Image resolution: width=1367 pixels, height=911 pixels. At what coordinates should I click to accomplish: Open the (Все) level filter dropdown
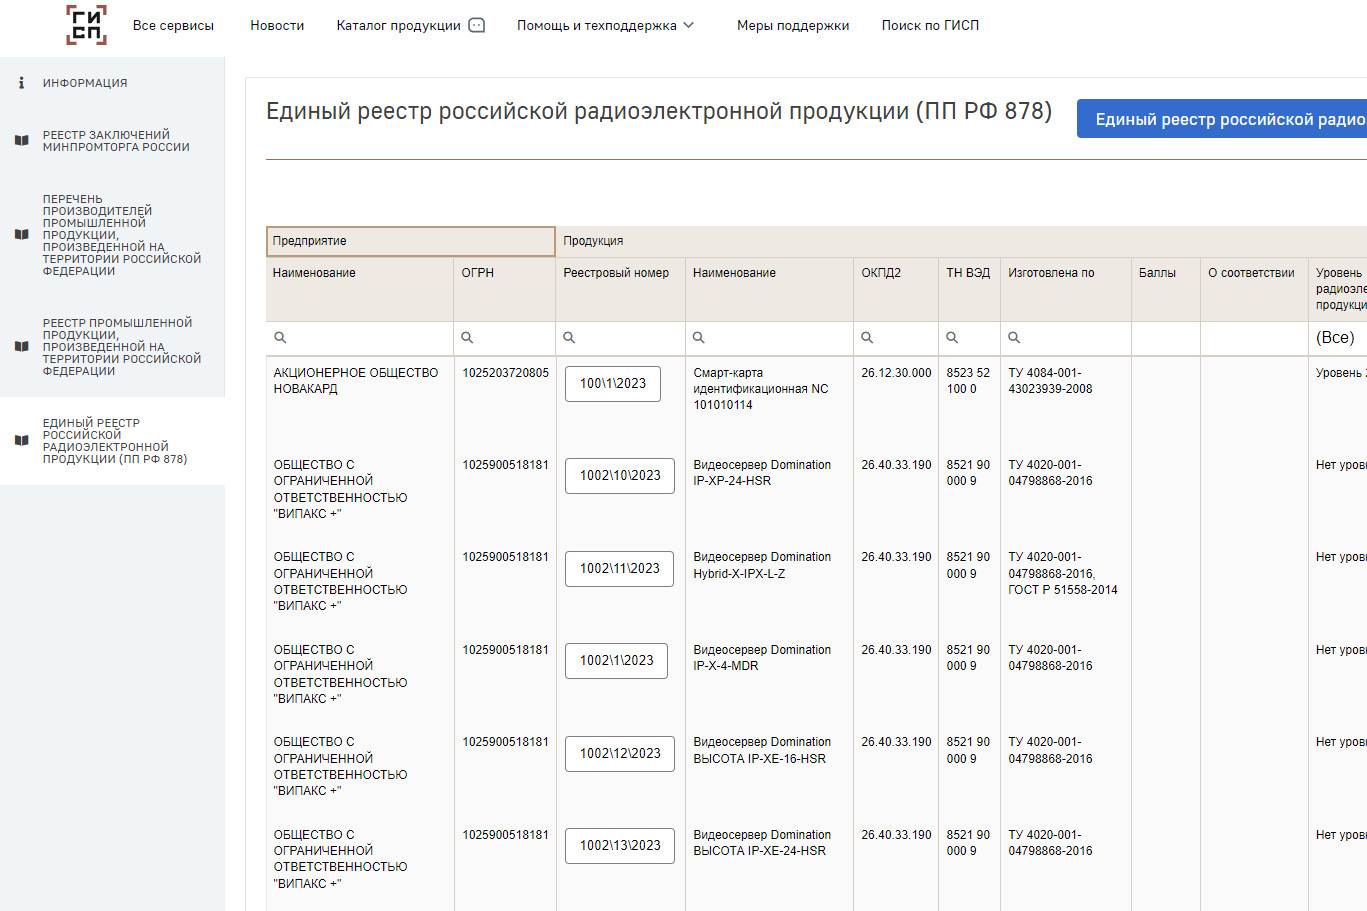pos(1336,338)
